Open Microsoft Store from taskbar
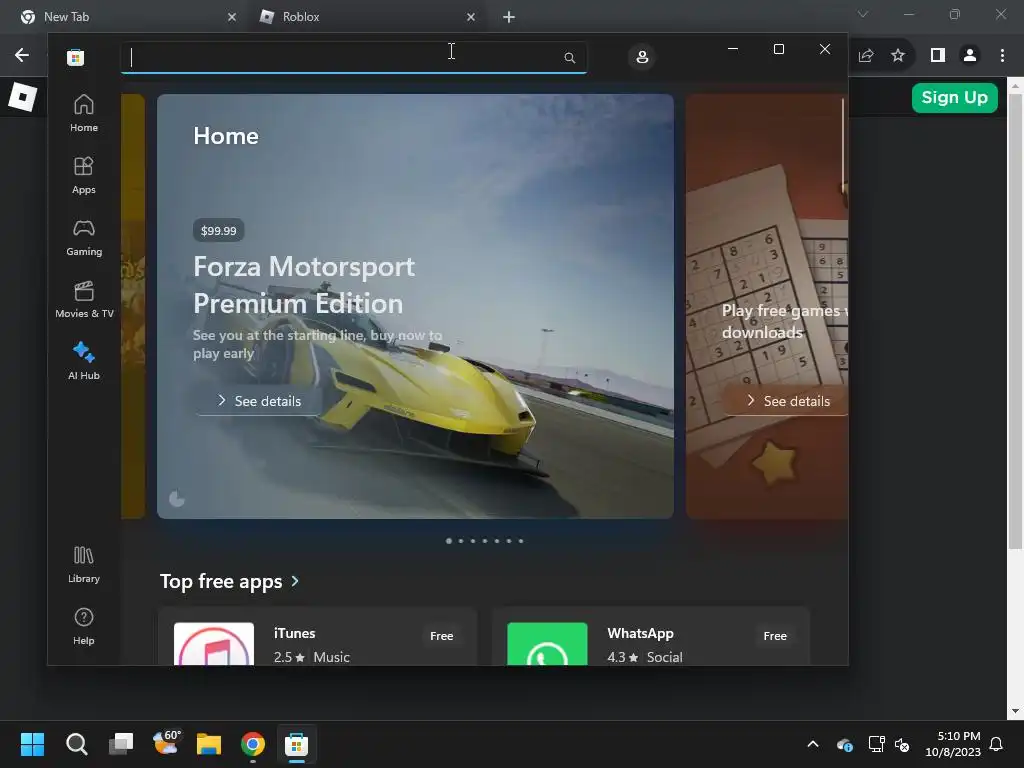1024x768 pixels. 296,744
